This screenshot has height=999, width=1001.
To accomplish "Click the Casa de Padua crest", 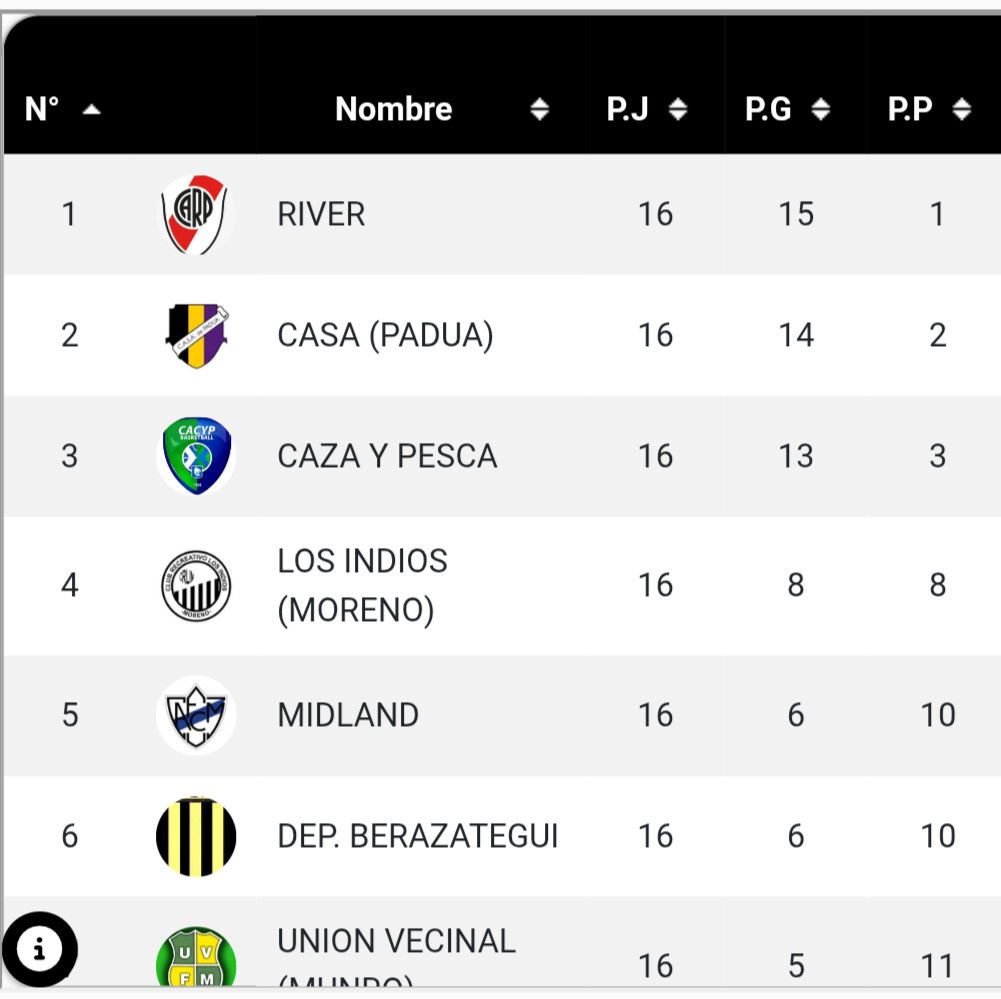I will [196, 335].
